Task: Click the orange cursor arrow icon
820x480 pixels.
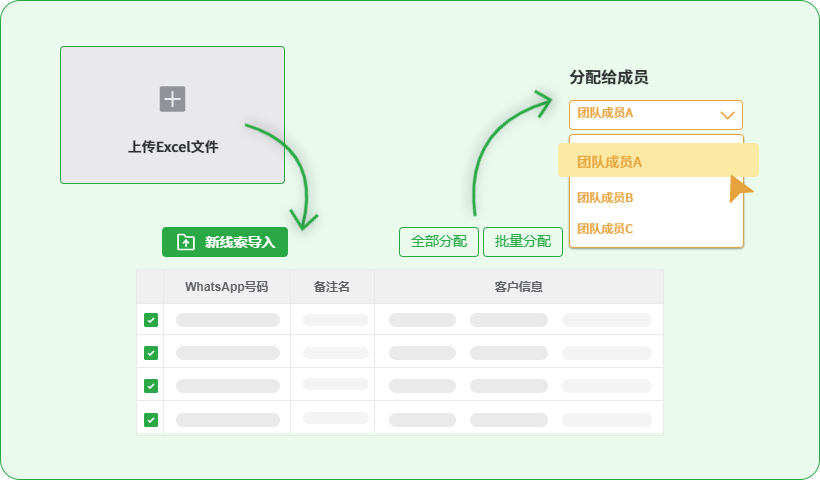Action: [x=739, y=188]
